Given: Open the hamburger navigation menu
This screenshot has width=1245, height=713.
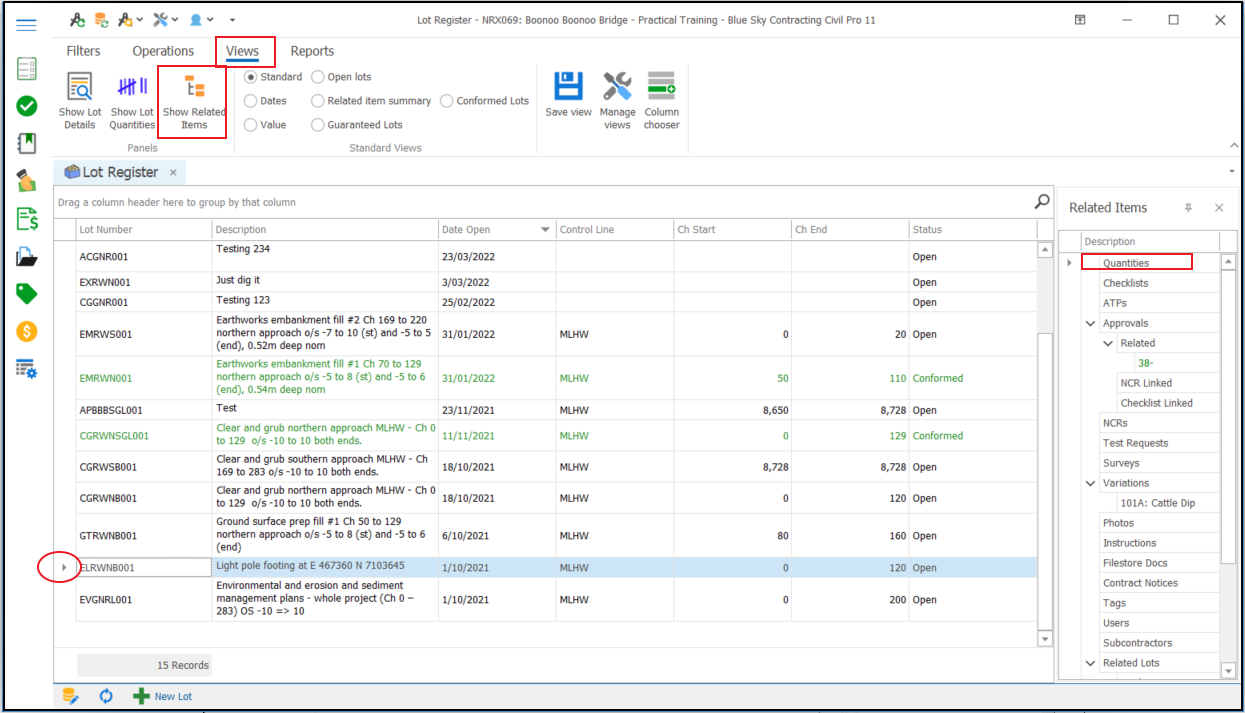Looking at the screenshot, I should point(26,25).
